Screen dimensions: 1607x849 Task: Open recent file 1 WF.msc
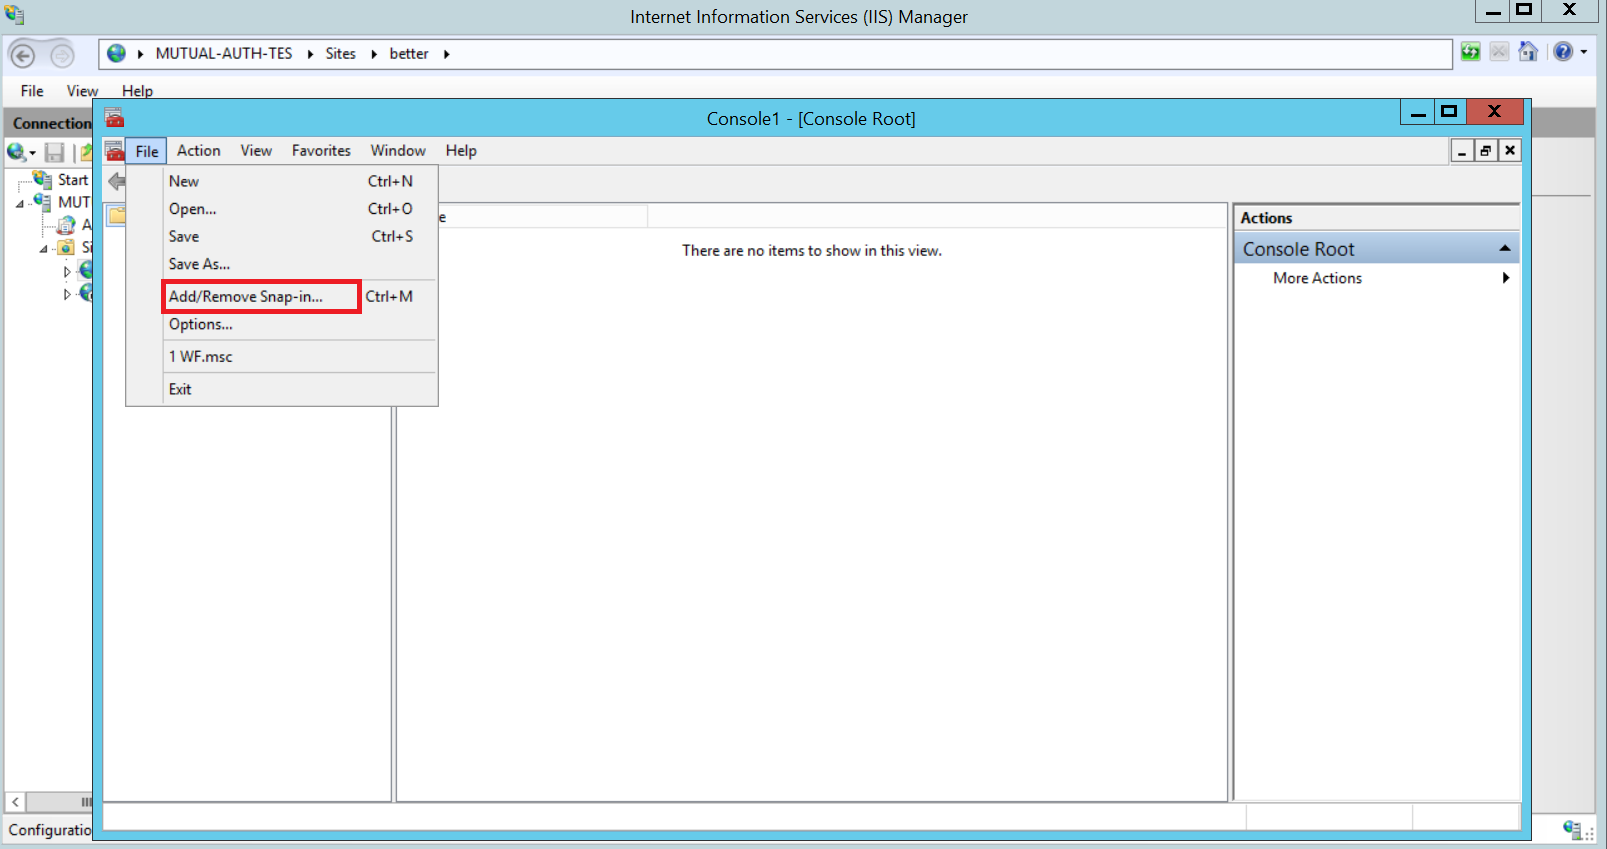(x=201, y=356)
